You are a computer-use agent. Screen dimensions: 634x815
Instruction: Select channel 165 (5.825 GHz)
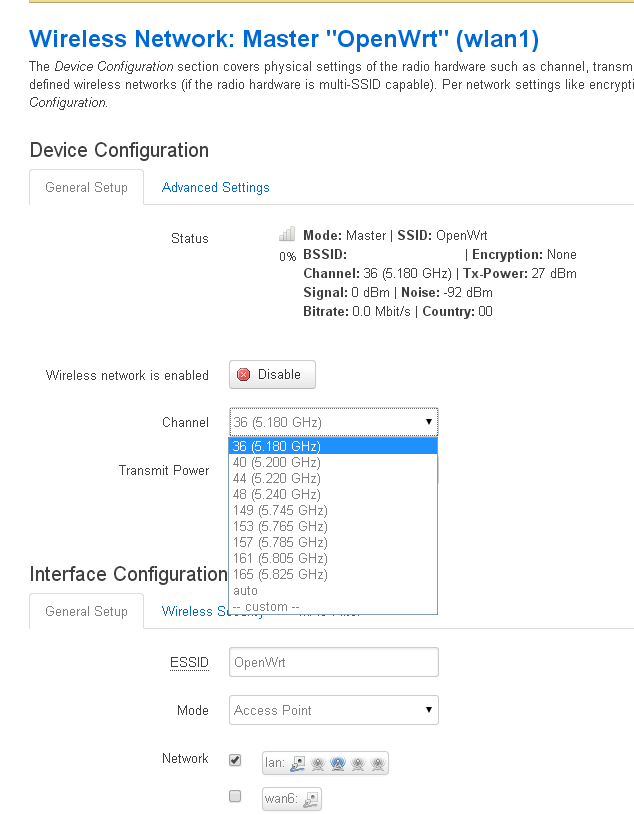pyautogui.click(x=333, y=575)
